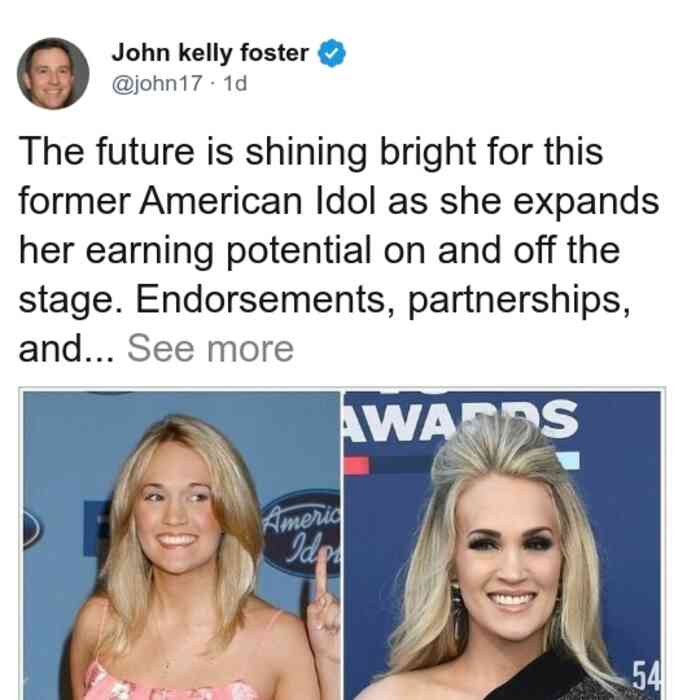Click the AWARDS banner text in photo
700x700 pixels.
[462, 419]
